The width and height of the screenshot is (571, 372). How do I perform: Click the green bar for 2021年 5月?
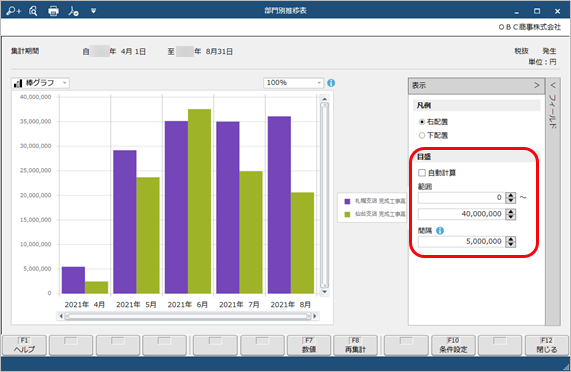(x=148, y=236)
